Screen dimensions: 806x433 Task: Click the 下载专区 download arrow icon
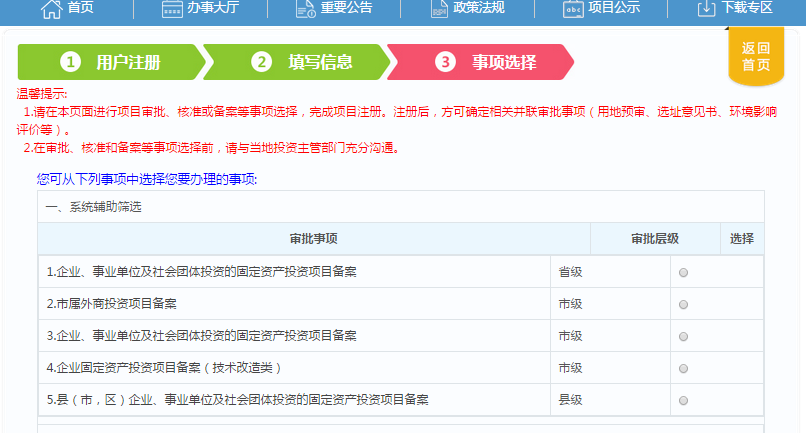[x=706, y=8]
